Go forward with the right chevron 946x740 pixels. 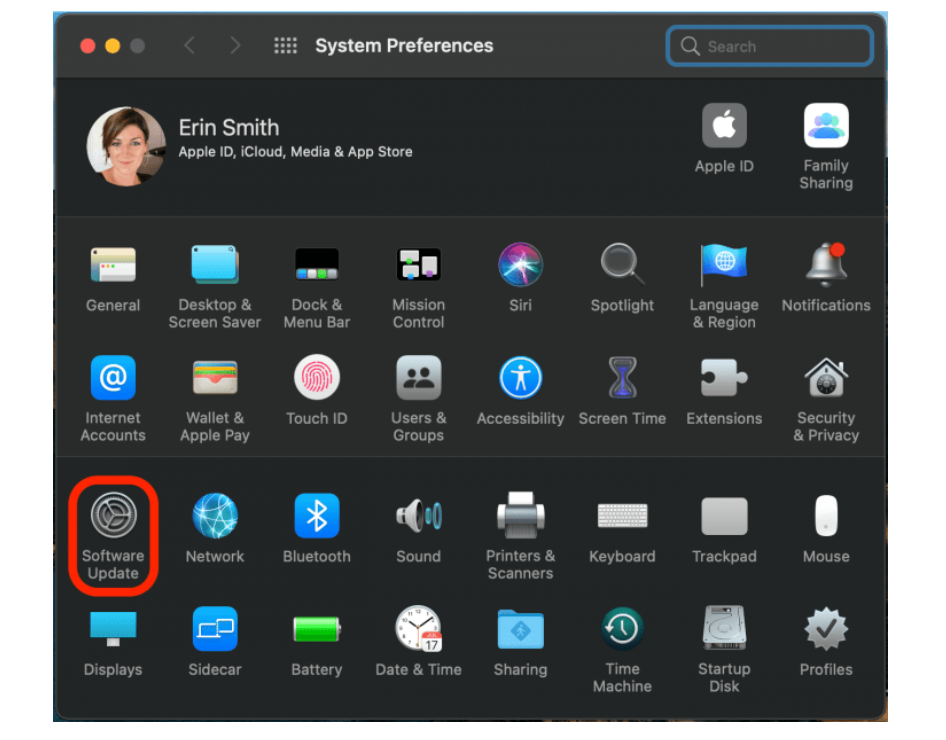(x=235, y=46)
